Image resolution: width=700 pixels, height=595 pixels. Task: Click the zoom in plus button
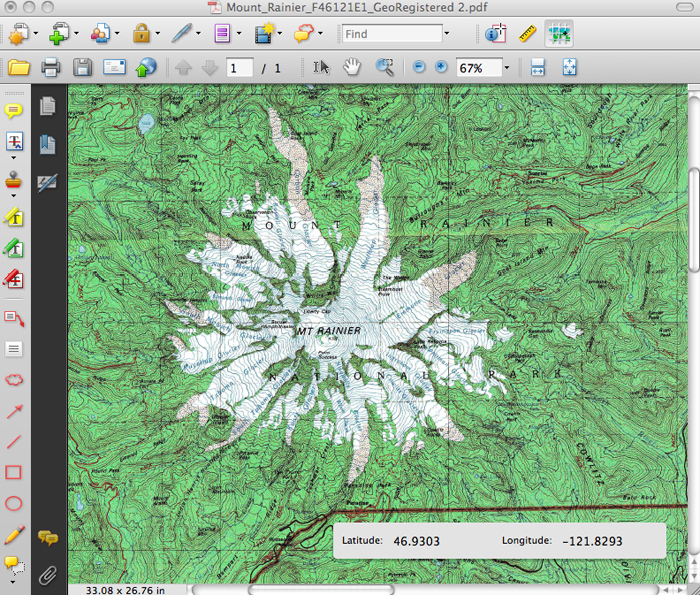pos(441,67)
